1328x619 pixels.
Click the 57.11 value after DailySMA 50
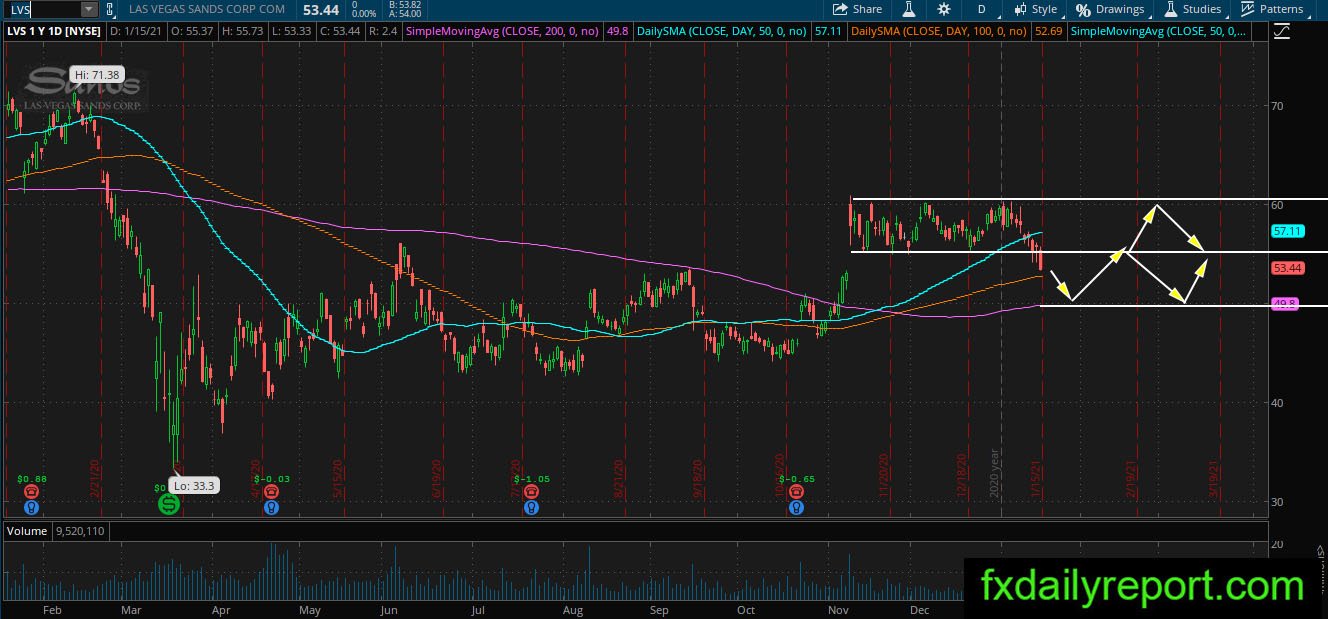click(827, 32)
